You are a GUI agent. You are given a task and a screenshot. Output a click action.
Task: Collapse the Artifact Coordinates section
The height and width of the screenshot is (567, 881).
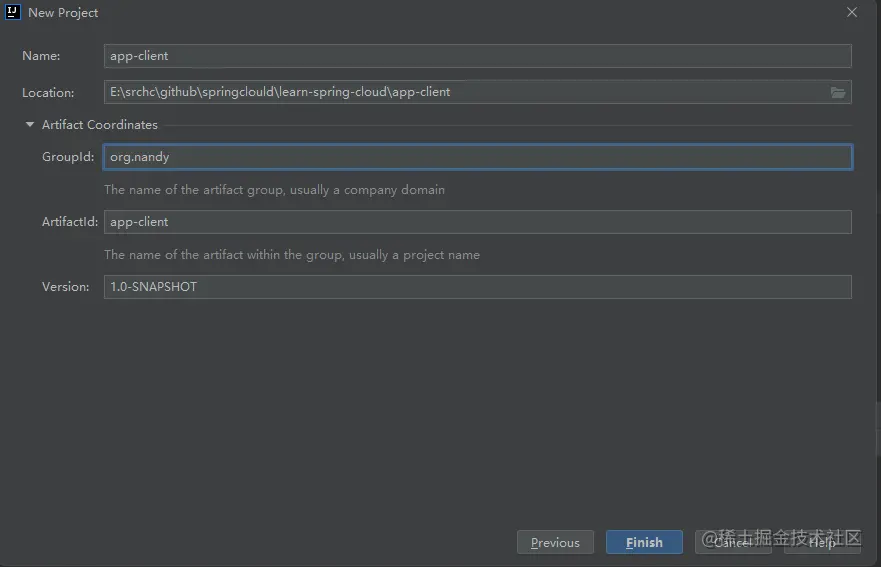click(30, 124)
